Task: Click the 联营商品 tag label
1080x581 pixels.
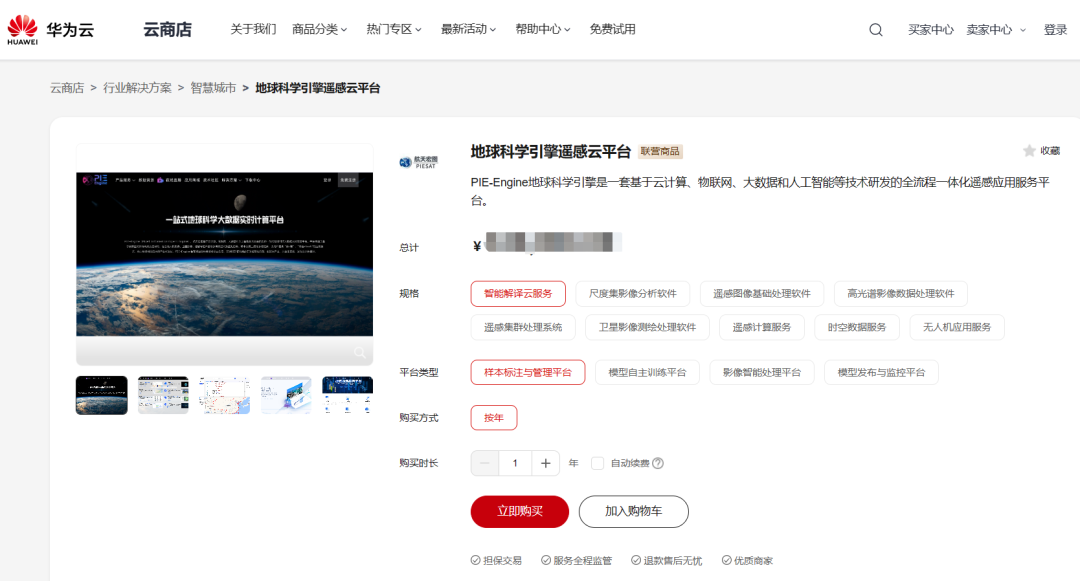Action: [x=660, y=151]
